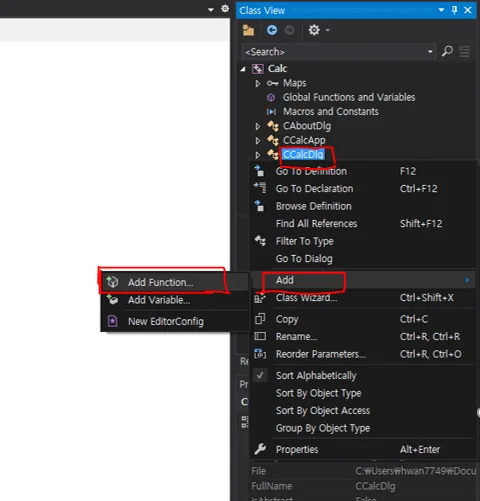
Task: Click the blue Back navigation arrow
Action: pyautogui.click(x=272, y=30)
